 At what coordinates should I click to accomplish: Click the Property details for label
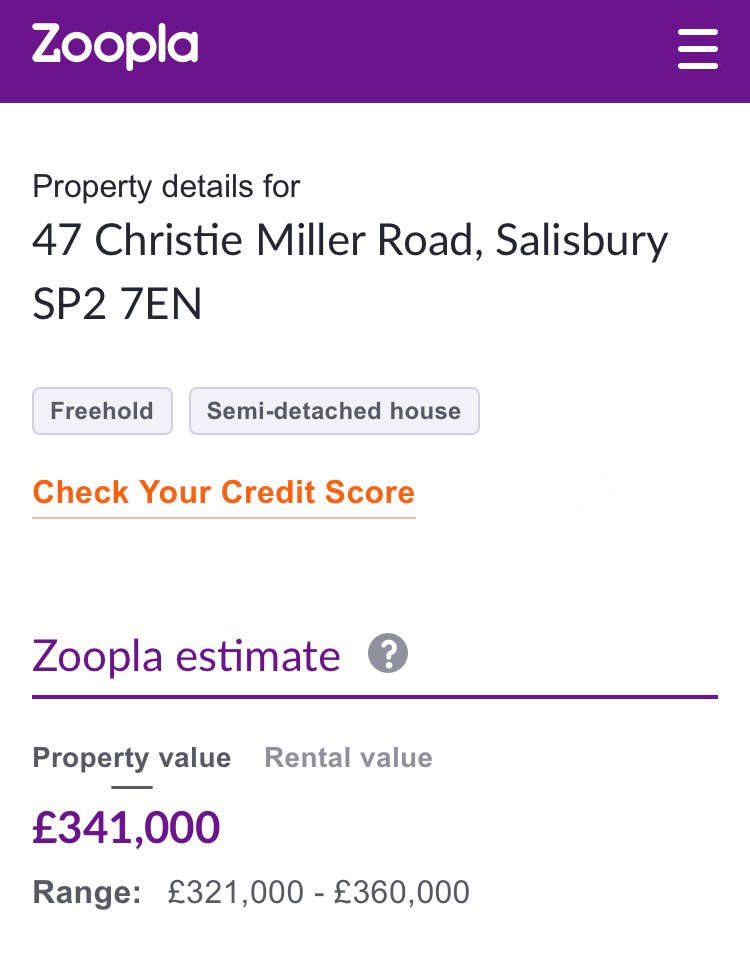166,186
